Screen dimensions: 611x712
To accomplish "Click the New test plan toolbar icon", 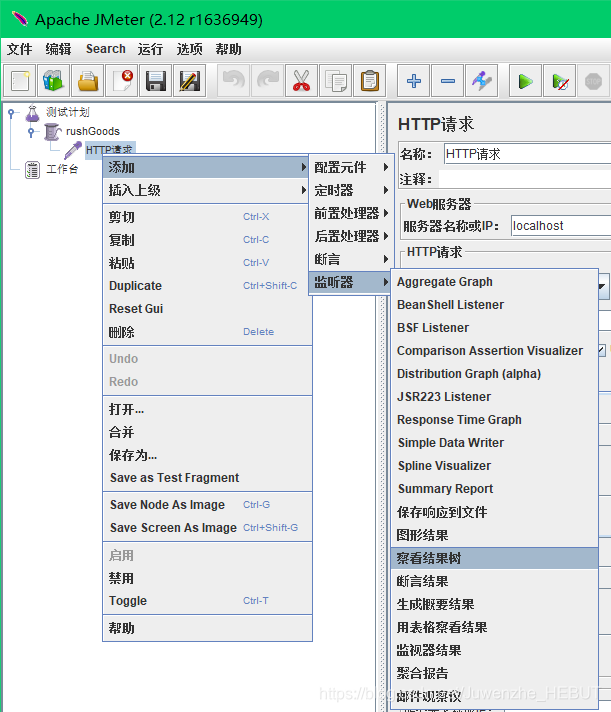I will pos(20,81).
